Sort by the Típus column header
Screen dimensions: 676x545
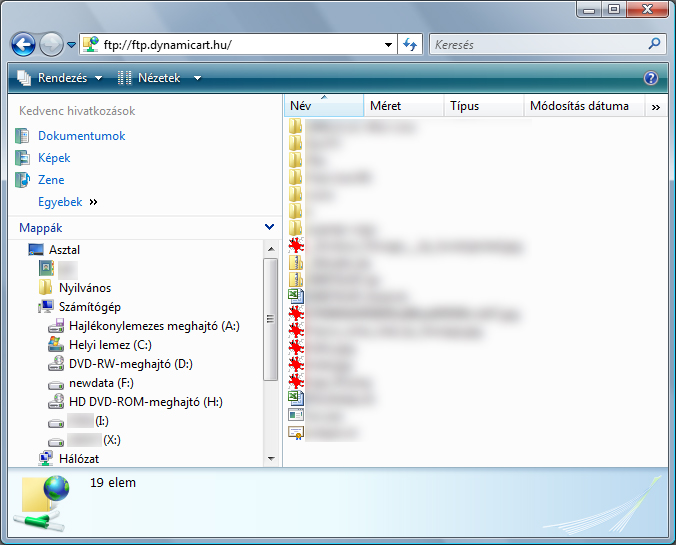coord(484,106)
